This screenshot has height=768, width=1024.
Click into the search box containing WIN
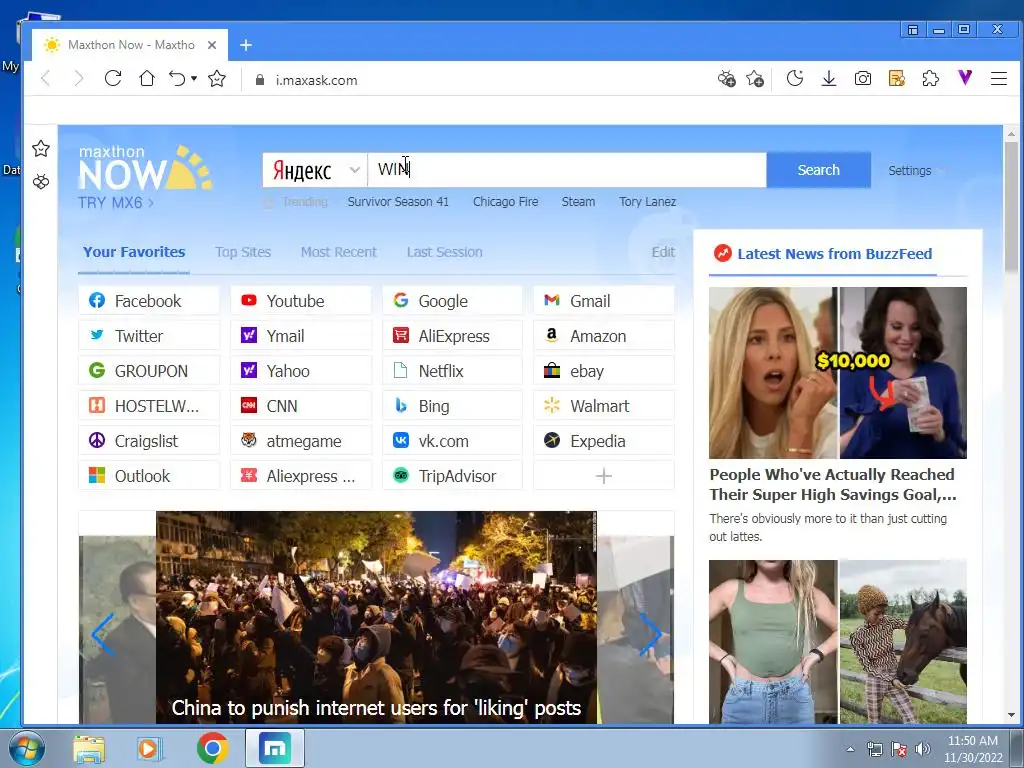pos(567,170)
